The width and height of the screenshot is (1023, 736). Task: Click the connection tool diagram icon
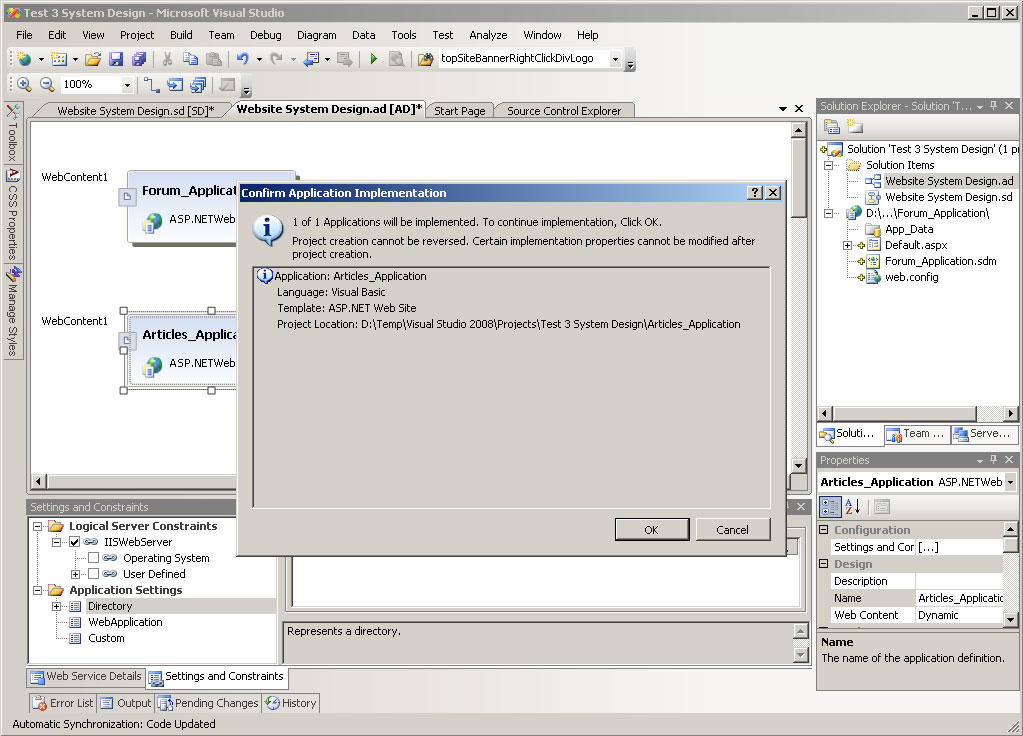[151, 84]
